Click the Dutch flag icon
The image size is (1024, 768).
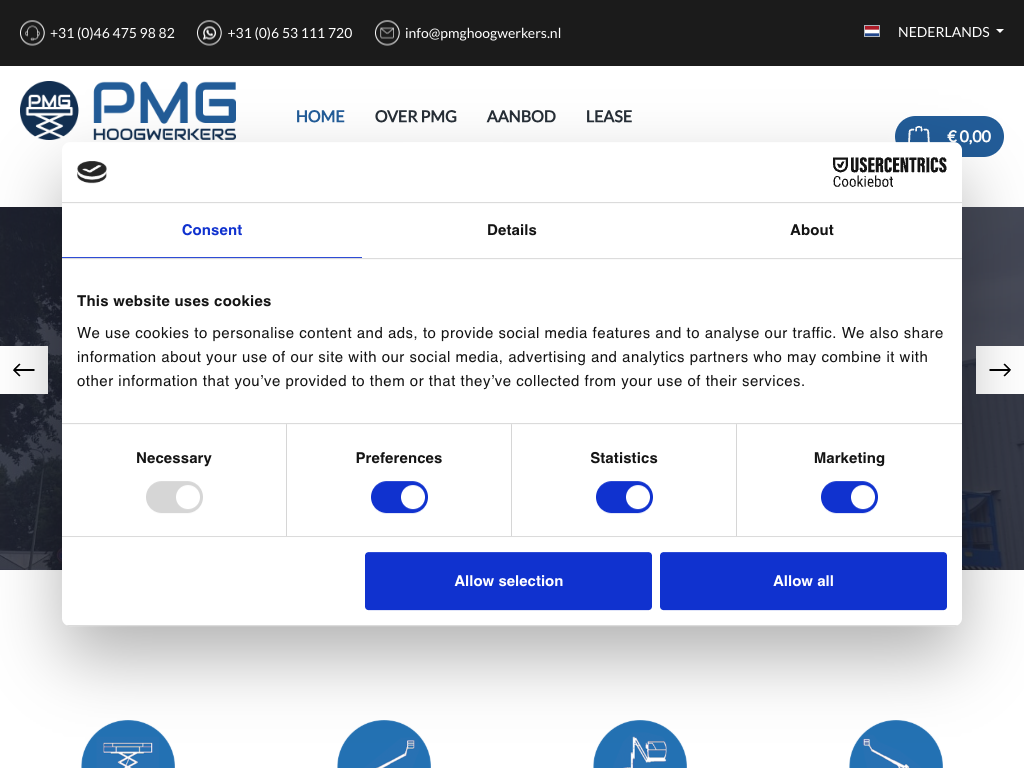872,31
